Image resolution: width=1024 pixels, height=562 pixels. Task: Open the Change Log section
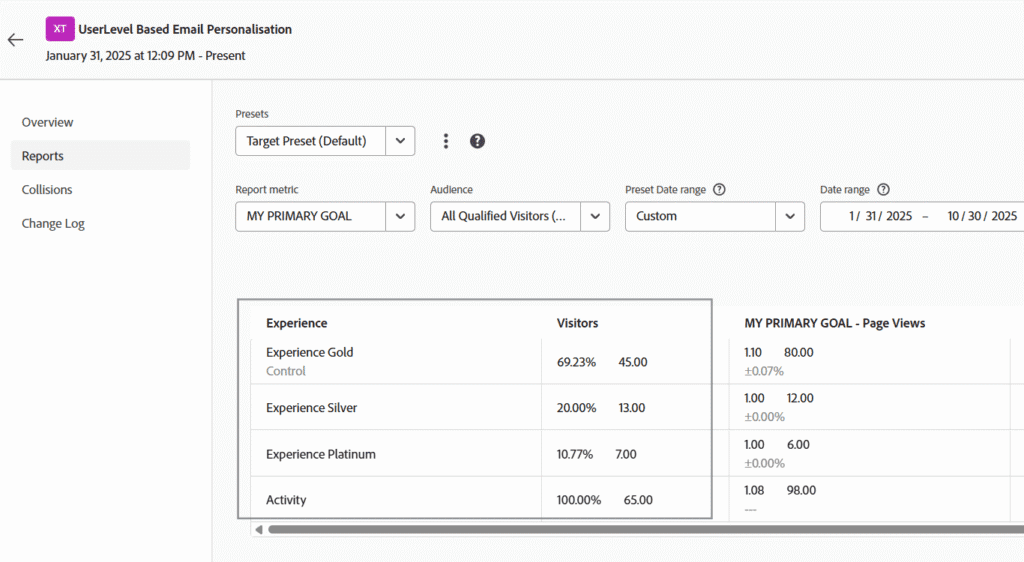pyautogui.click(x=53, y=224)
